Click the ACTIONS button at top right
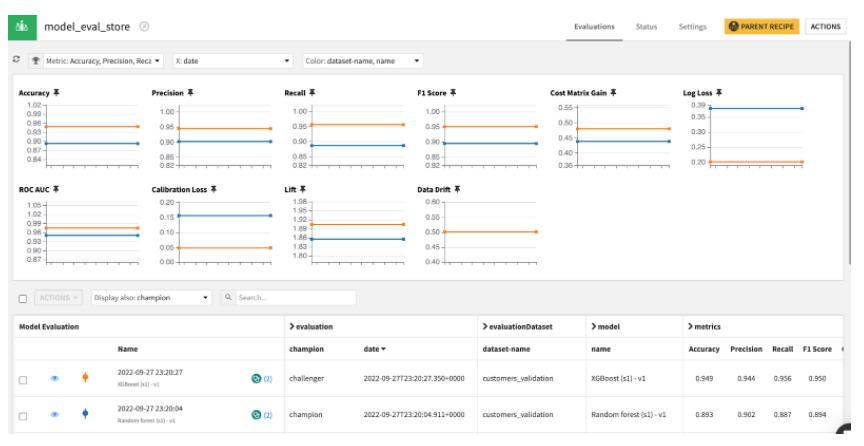The height and width of the screenshot is (446, 864). (825, 25)
